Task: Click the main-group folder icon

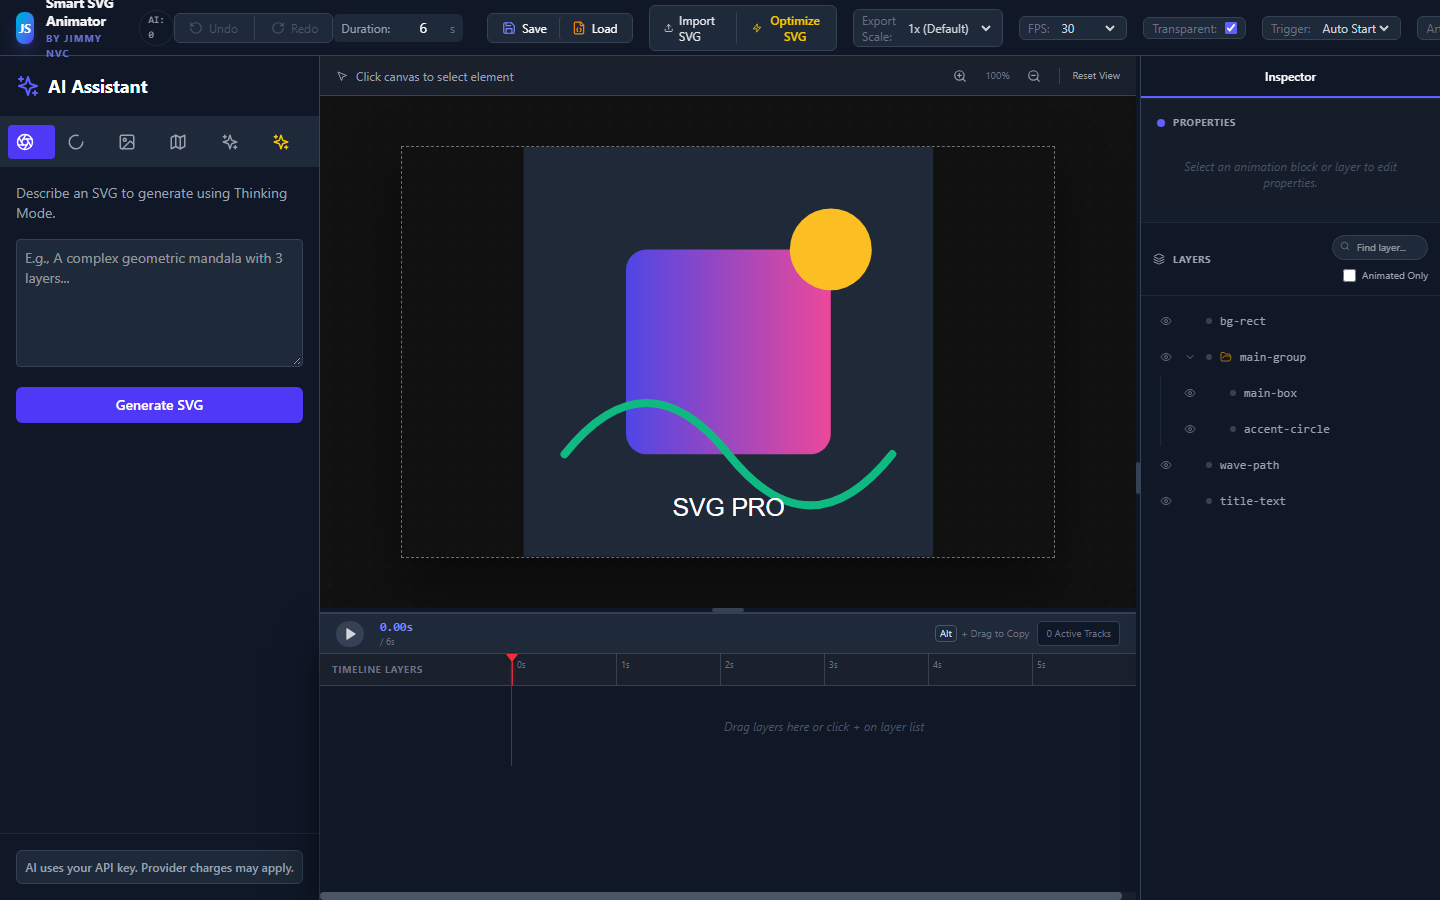Action: [1226, 357]
